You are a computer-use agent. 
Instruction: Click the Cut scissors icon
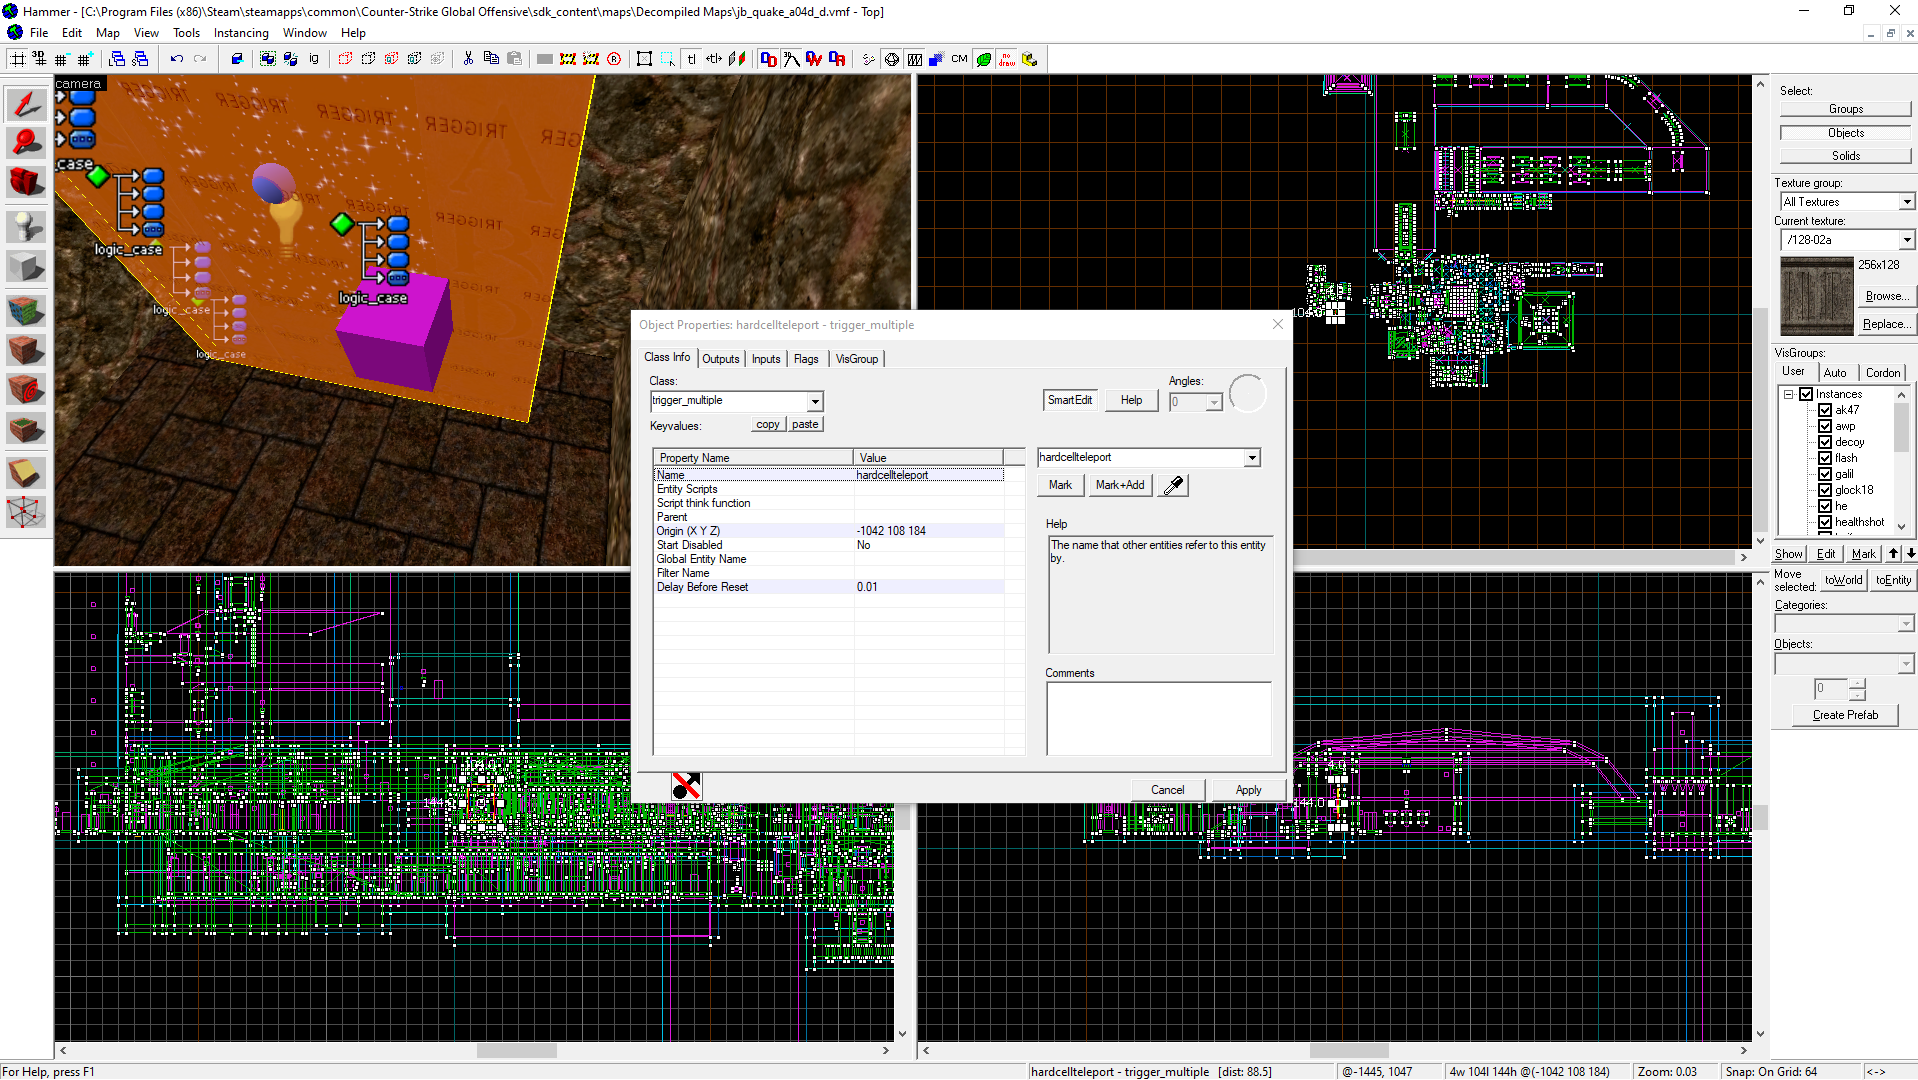point(468,59)
